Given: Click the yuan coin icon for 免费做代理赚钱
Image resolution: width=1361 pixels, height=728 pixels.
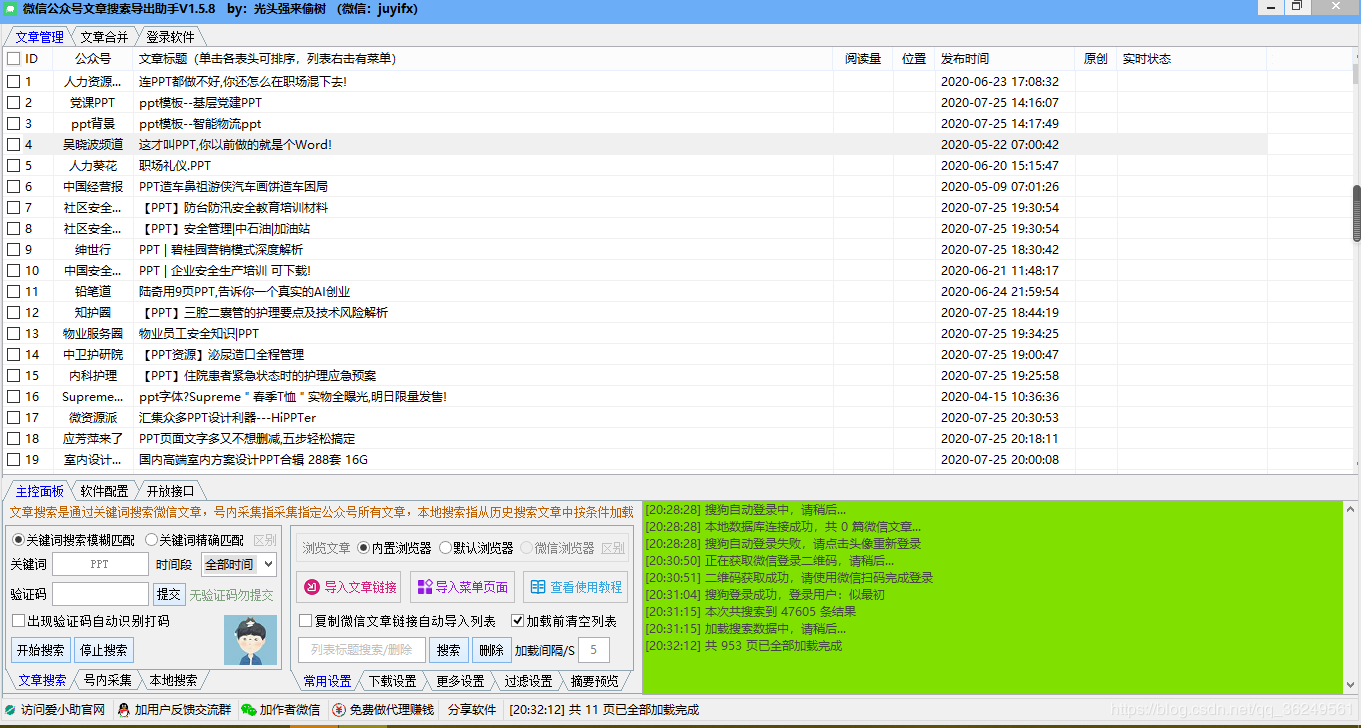Looking at the screenshot, I should pos(339,710).
